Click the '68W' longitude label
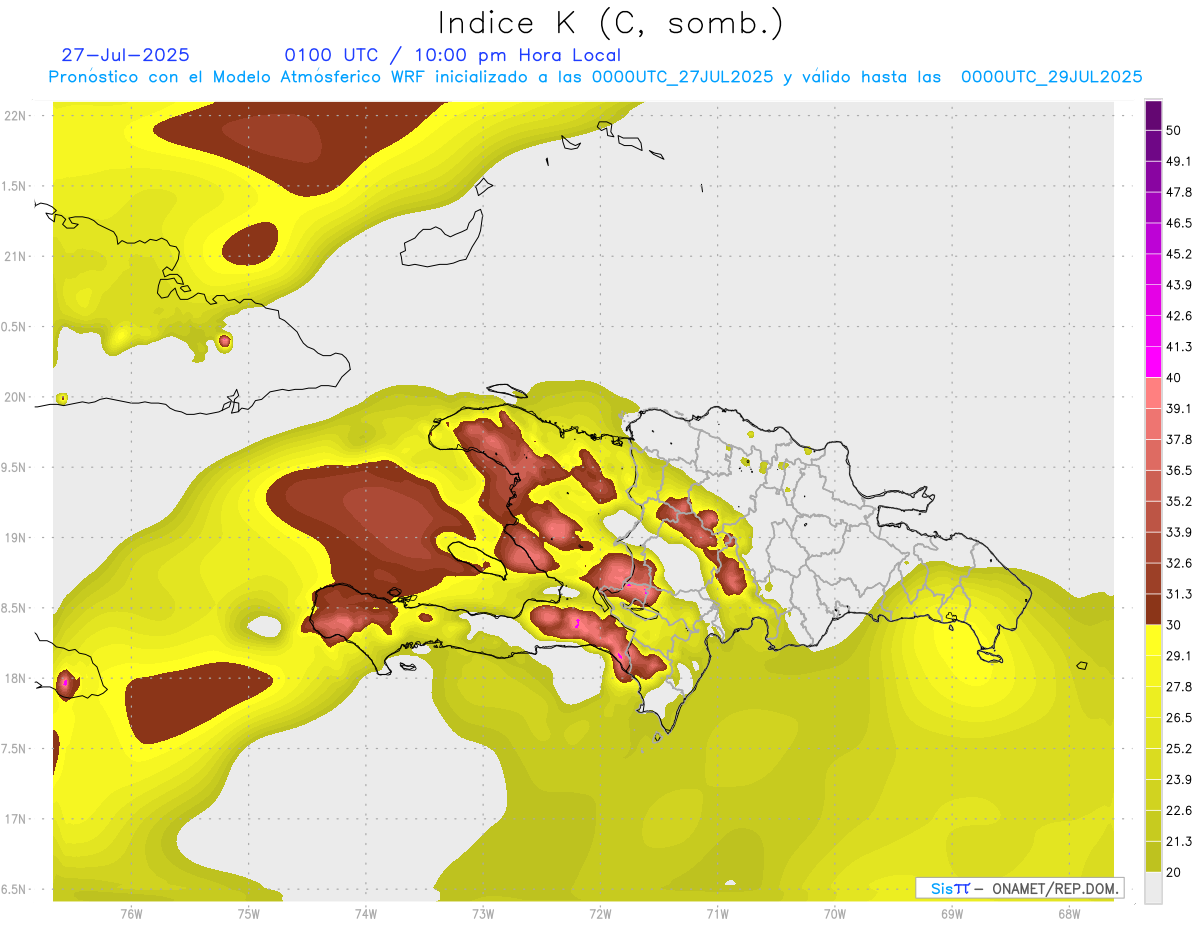The height and width of the screenshot is (927, 1200). 1068,912
